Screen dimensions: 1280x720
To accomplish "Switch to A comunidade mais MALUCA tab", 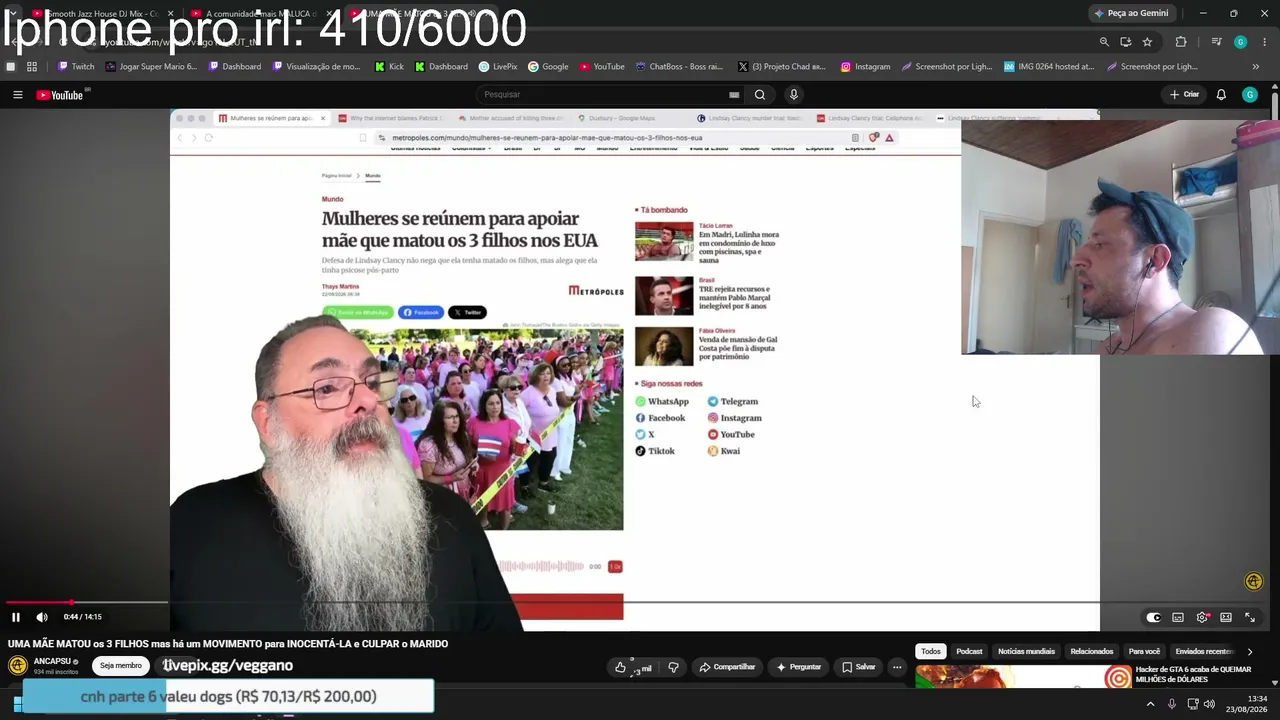I will 261,14.
